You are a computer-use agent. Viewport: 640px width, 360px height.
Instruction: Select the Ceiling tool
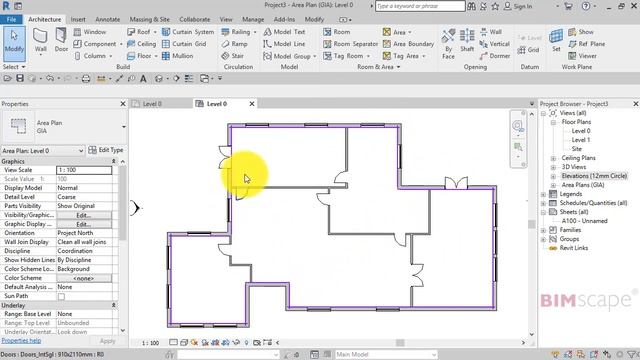(141, 44)
